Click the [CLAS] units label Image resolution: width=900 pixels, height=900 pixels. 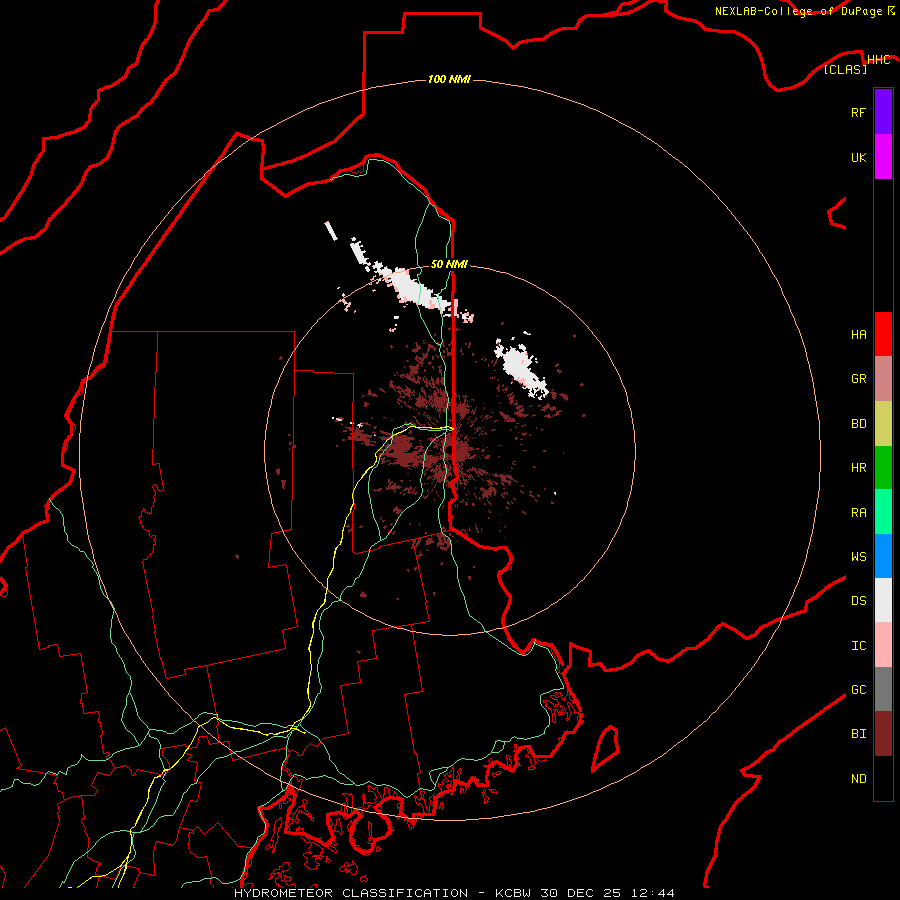tap(845, 69)
